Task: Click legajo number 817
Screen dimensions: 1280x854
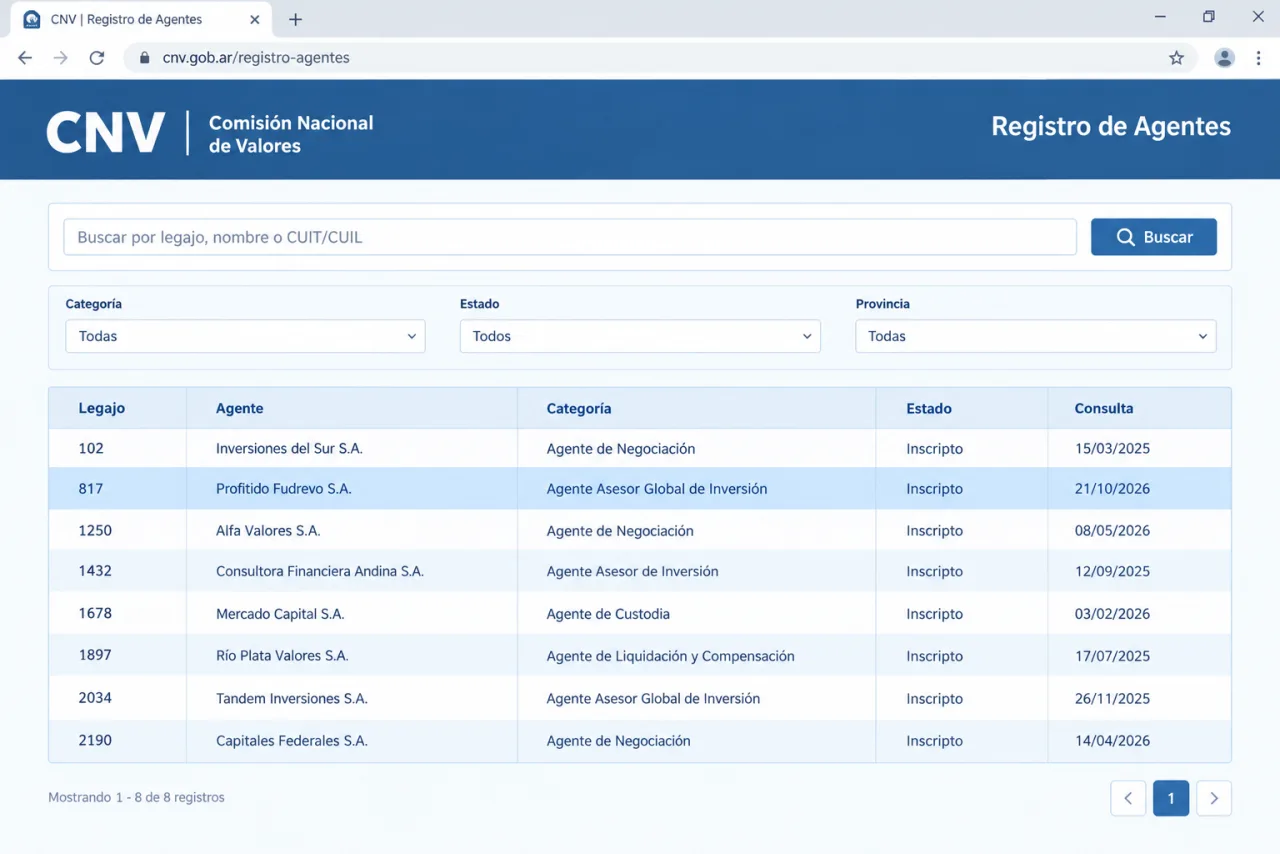Action: tap(91, 489)
